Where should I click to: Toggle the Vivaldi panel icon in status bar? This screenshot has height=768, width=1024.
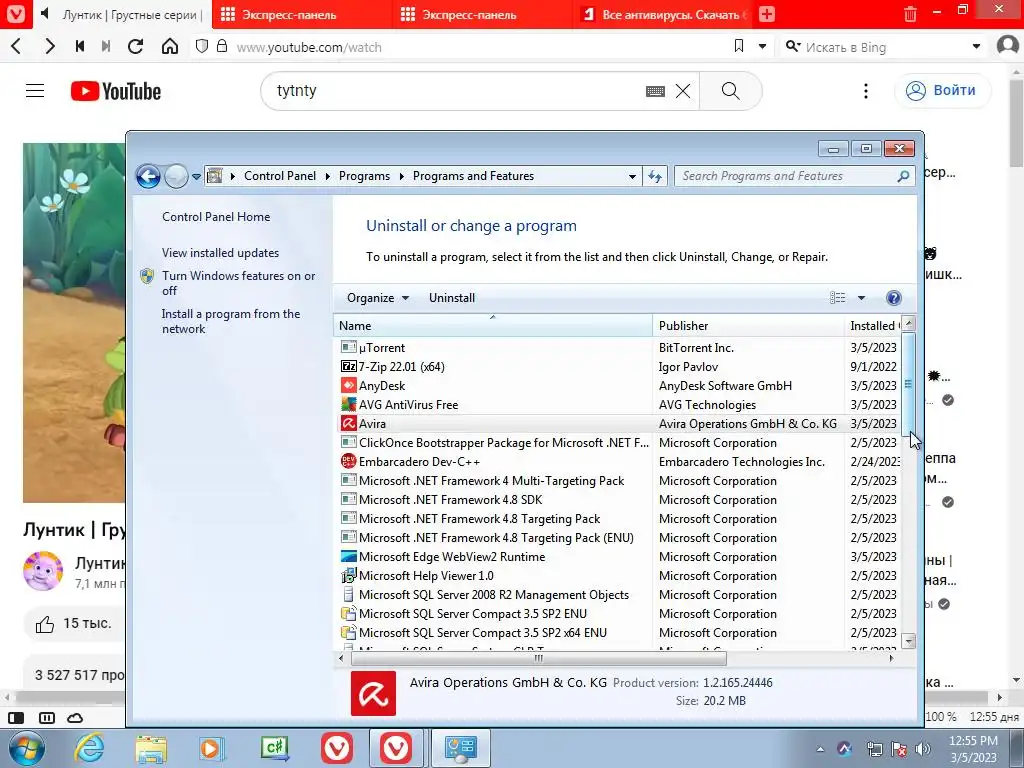click(16, 718)
